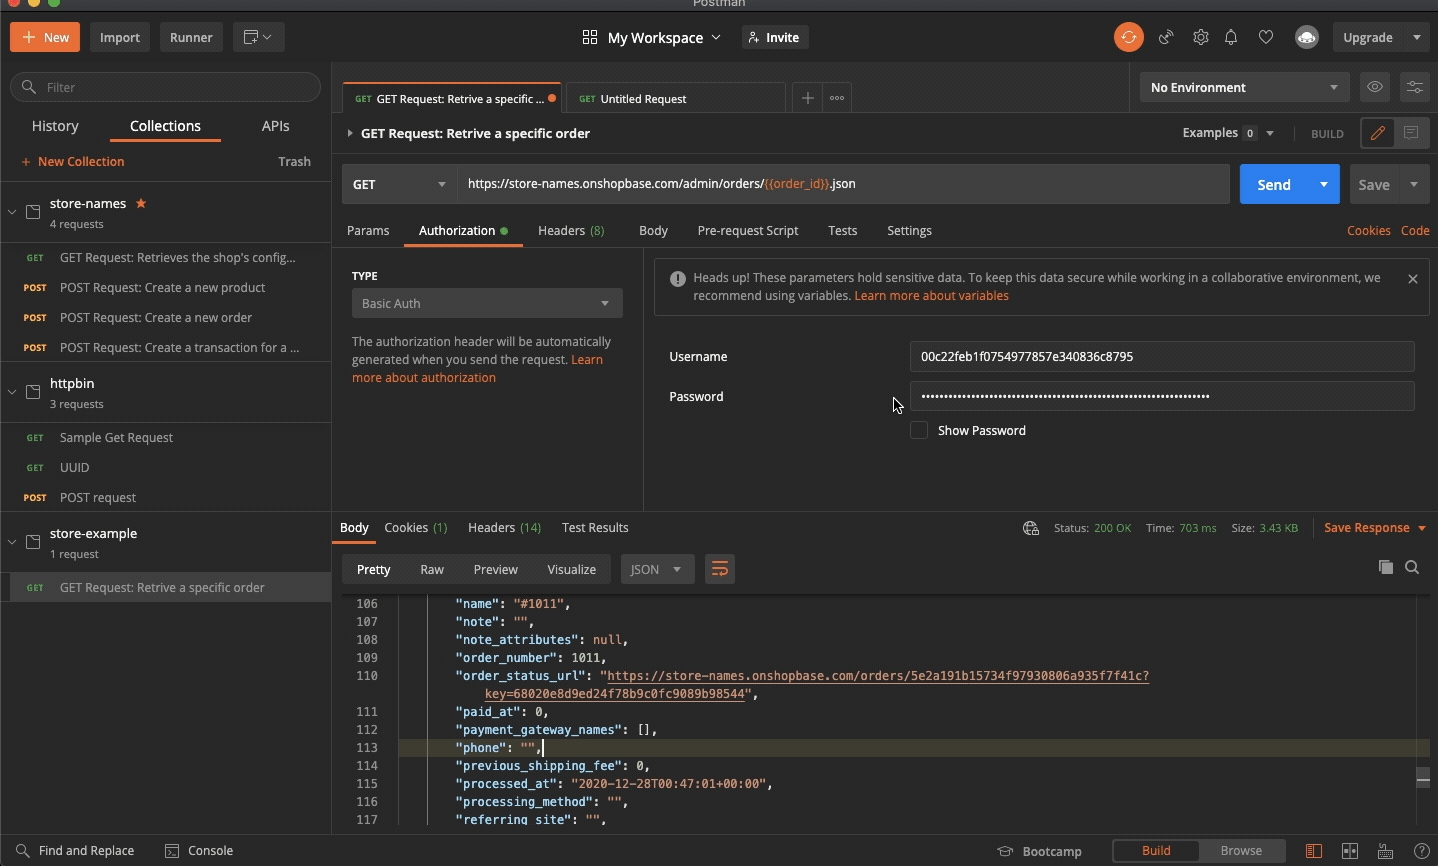Image resolution: width=1438 pixels, height=866 pixels.
Task: Search the response body magnifier icon
Action: pos(1412,567)
